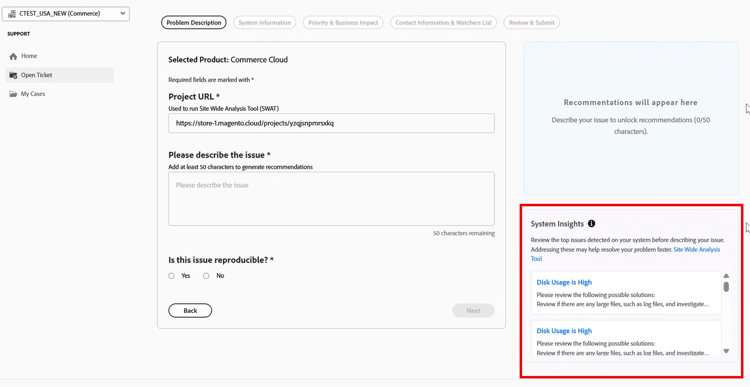Open the Problem Description step

coord(194,22)
